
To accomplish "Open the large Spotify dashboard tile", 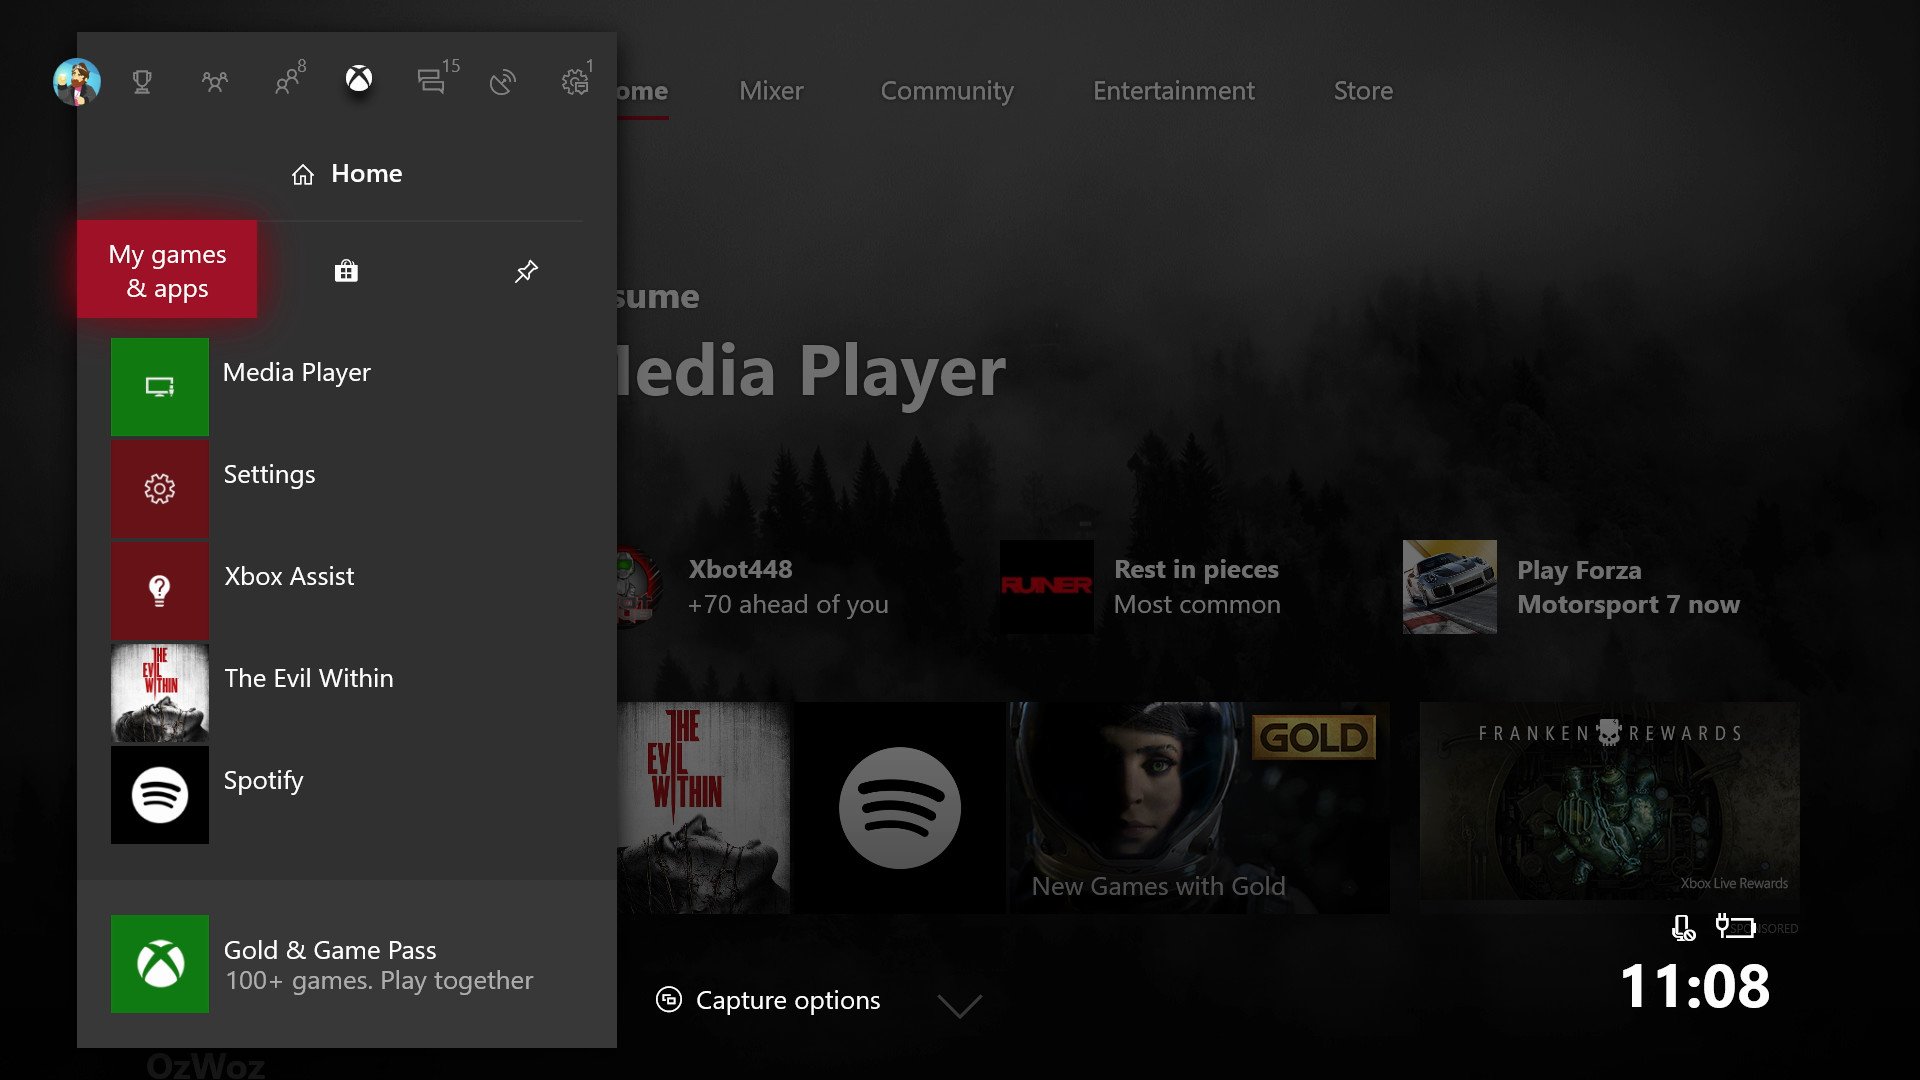I will point(900,808).
